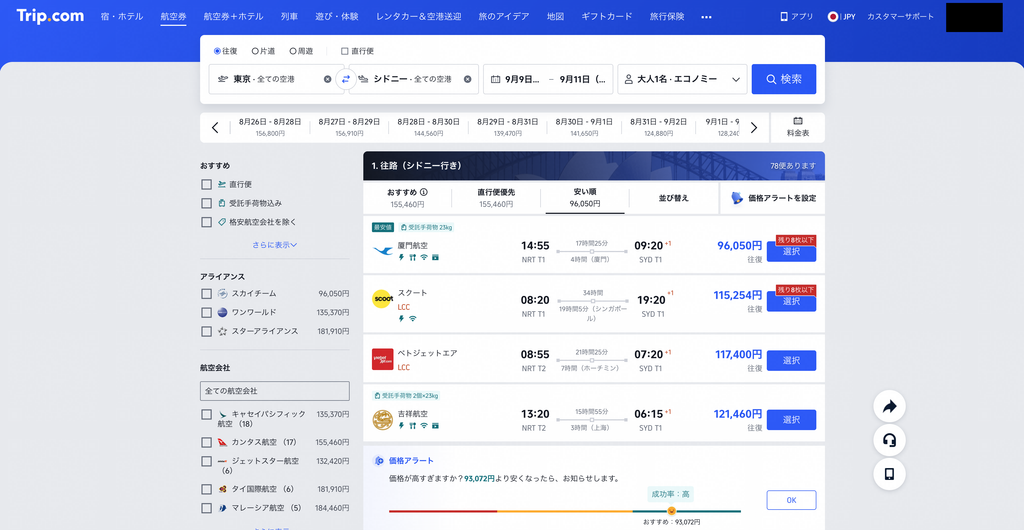Tick the キャセイパシフィック航空 checkbox
The height and width of the screenshot is (530, 1024).
(206, 414)
